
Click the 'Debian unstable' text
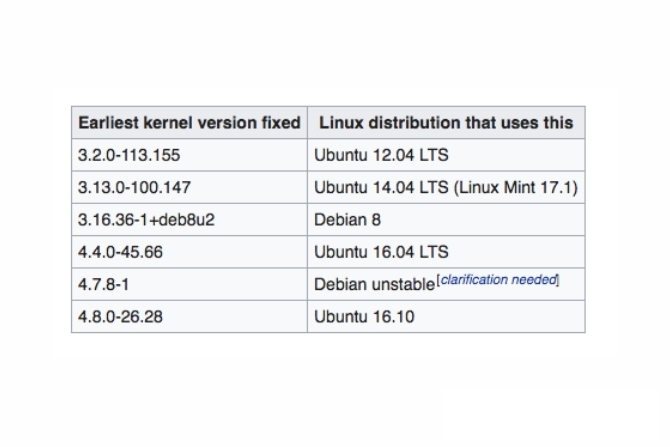point(374,285)
